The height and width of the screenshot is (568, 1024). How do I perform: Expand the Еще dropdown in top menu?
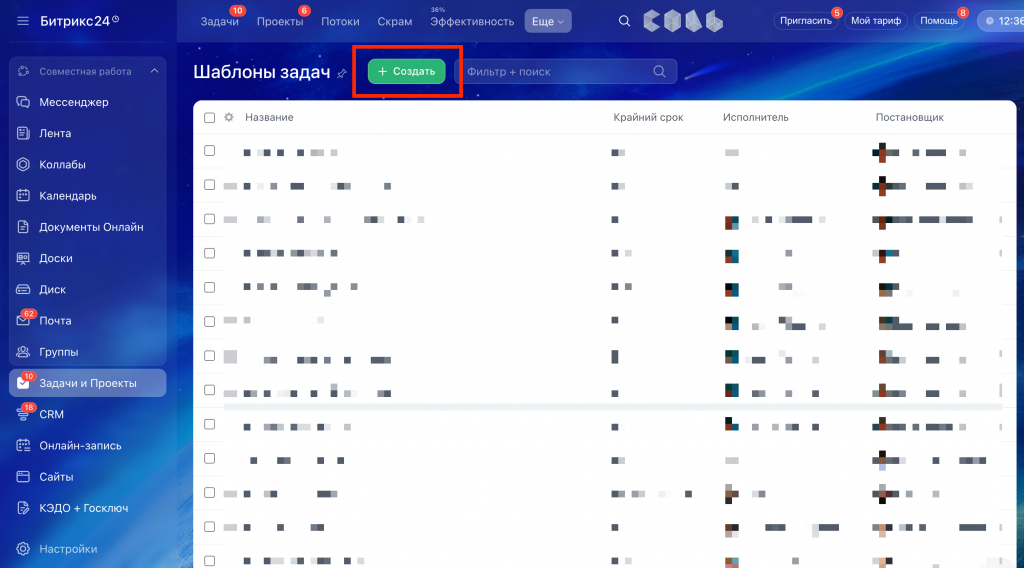click(547, 21)
